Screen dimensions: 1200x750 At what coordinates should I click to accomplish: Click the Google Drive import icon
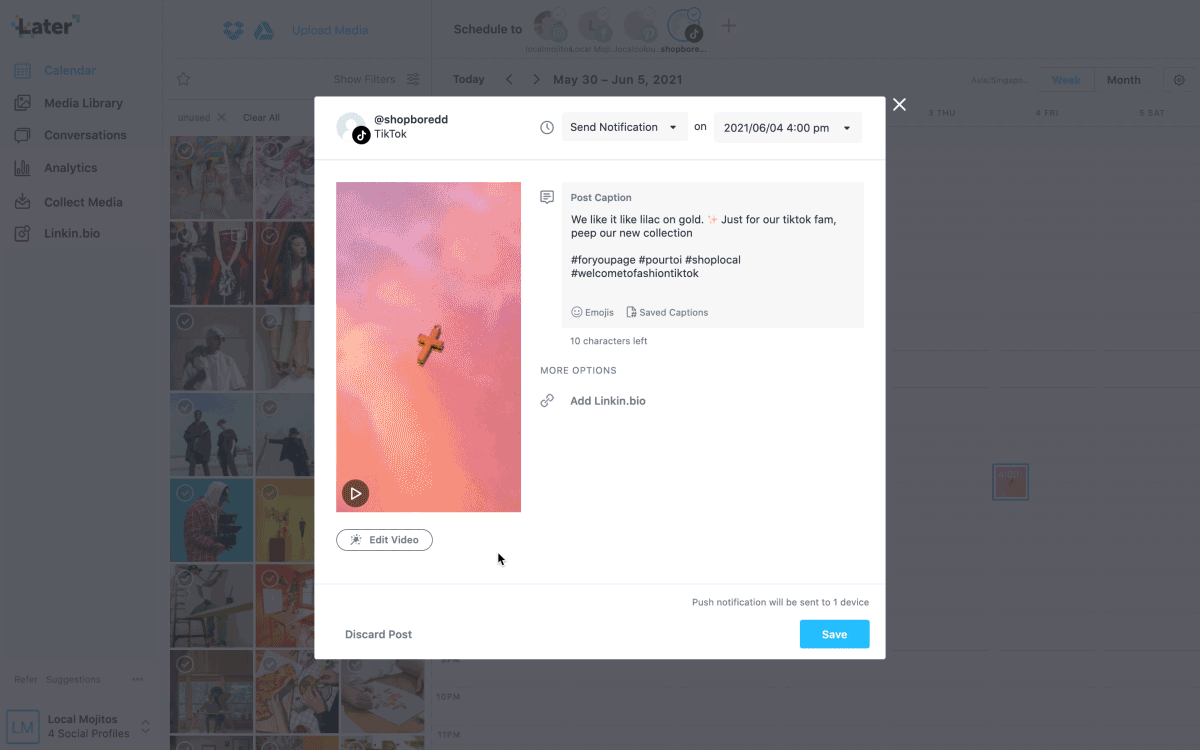click(x=264, y=30)
